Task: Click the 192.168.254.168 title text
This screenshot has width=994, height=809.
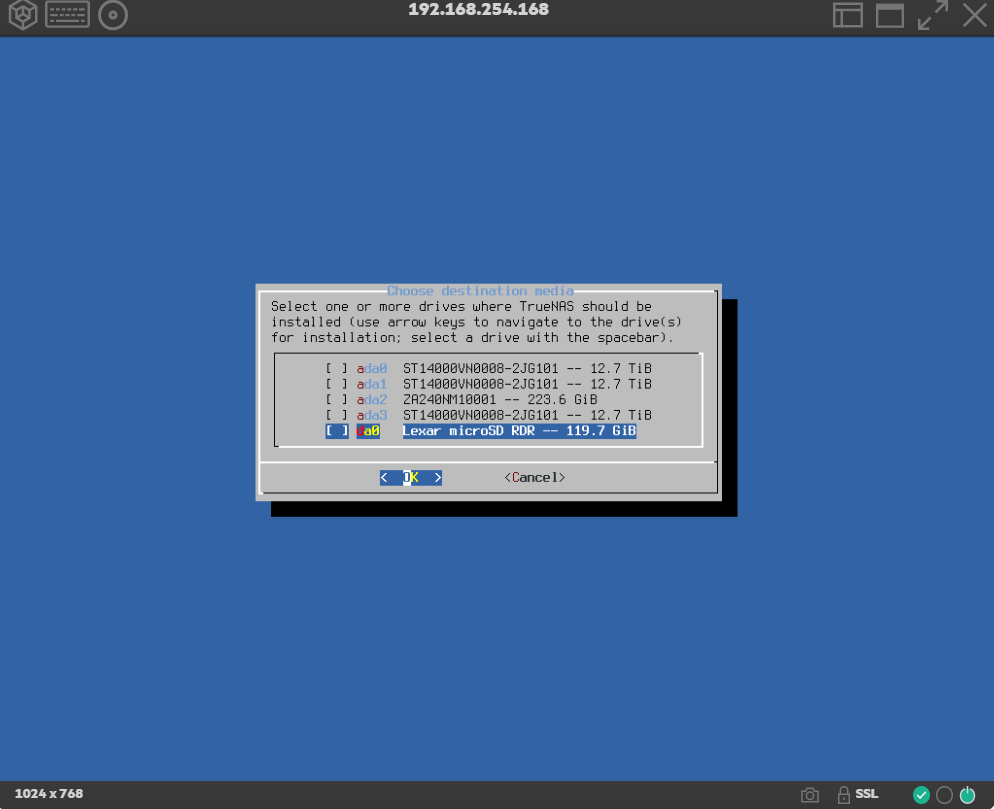Action: [478, 10]
